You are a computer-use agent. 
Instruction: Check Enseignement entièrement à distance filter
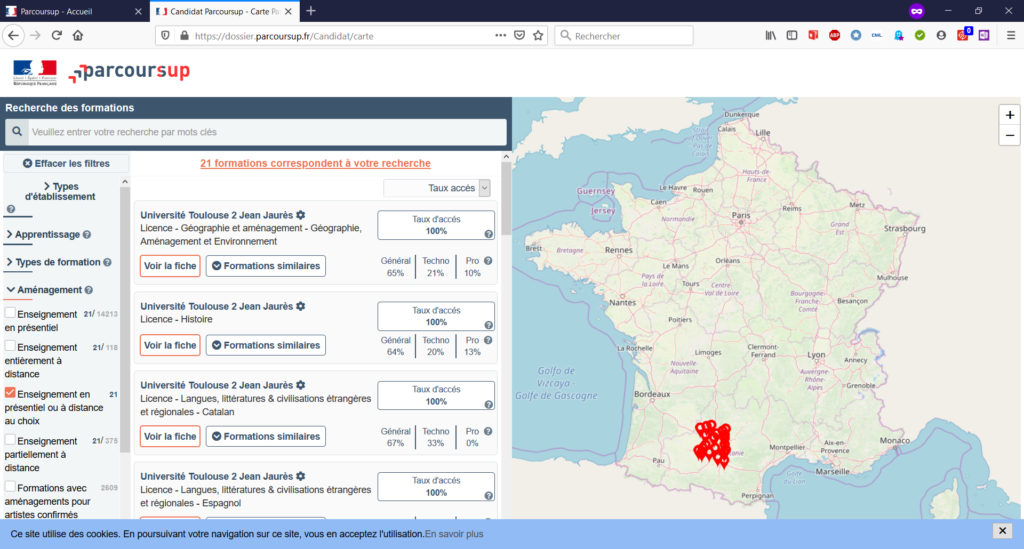point(10,345)
